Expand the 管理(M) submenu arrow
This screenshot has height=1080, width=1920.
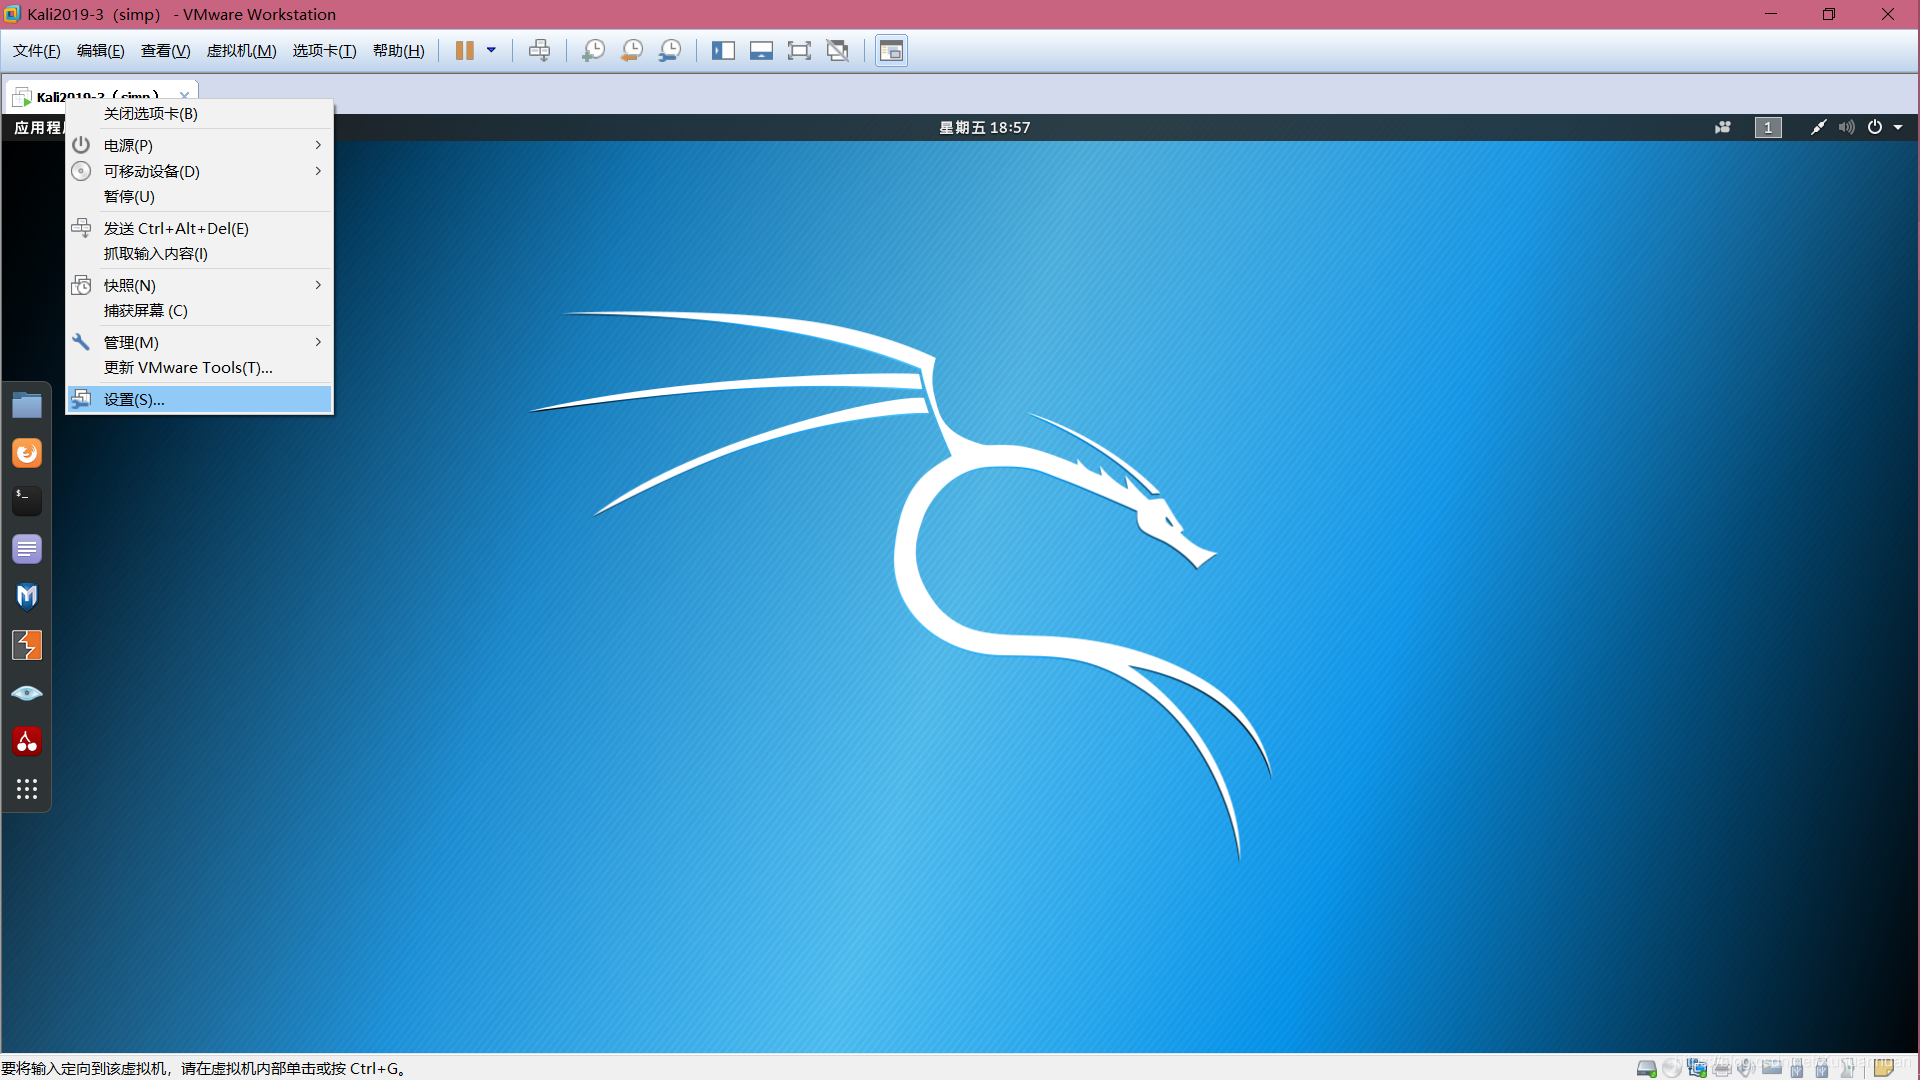[x=318, y=342]
